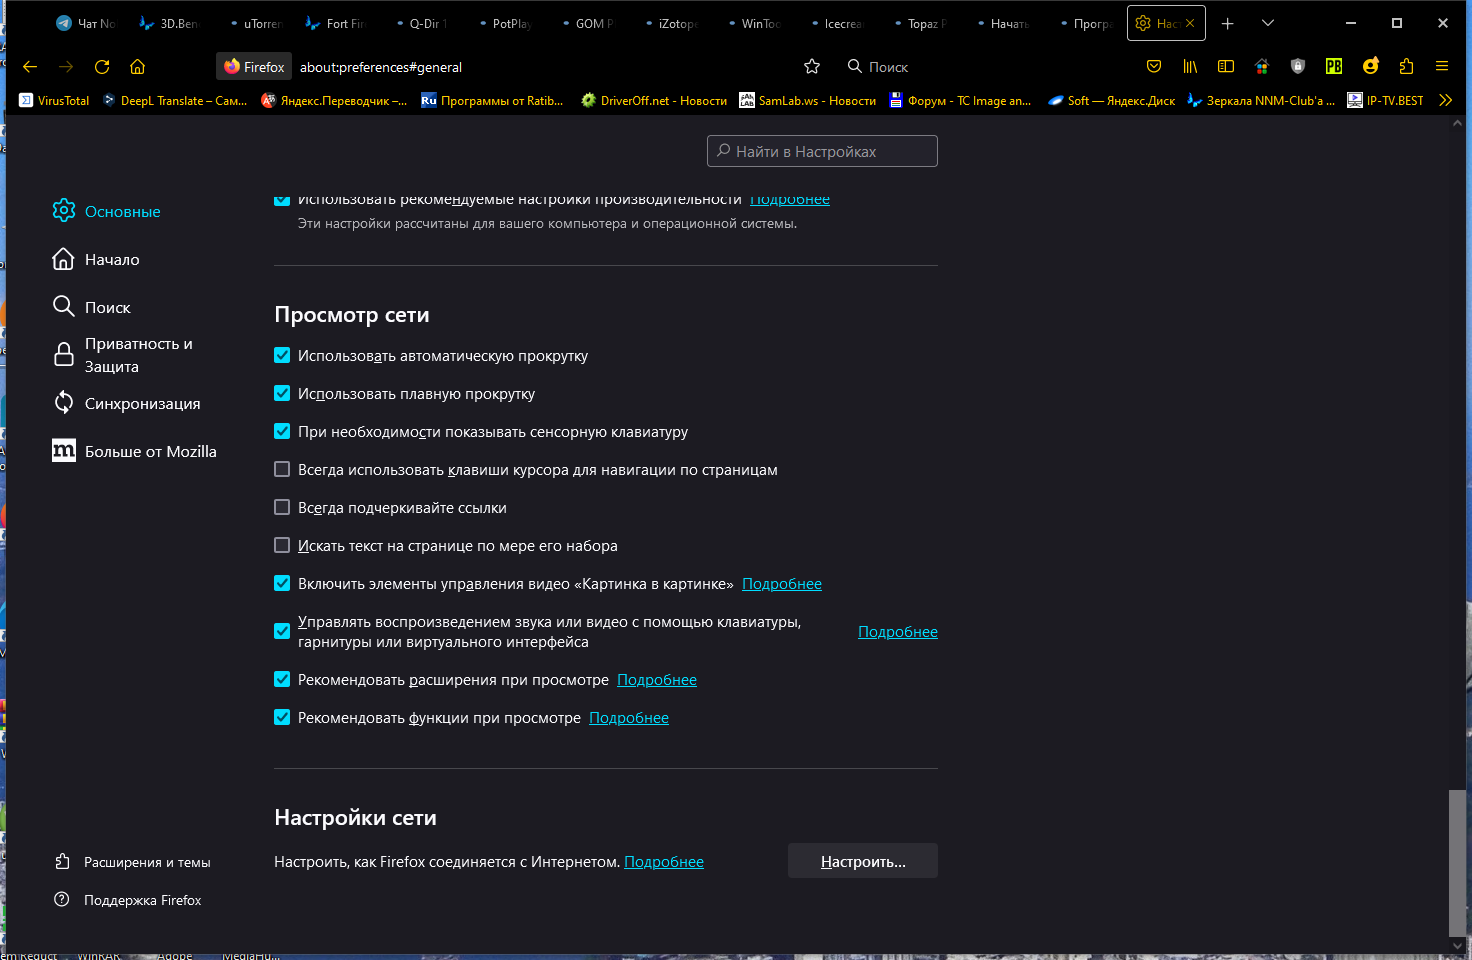
Task: Open the Pocket icon in the toolbar
Action: pyautogui.click(x=1154, y=66)
